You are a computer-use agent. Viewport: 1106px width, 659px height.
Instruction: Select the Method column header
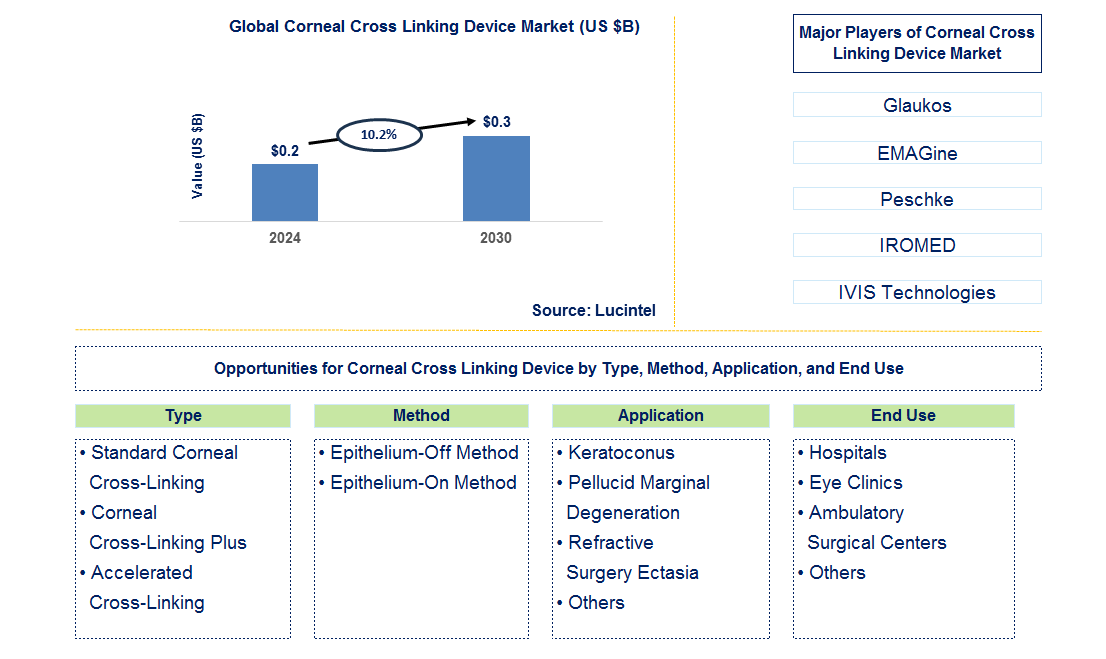(421, 415)
